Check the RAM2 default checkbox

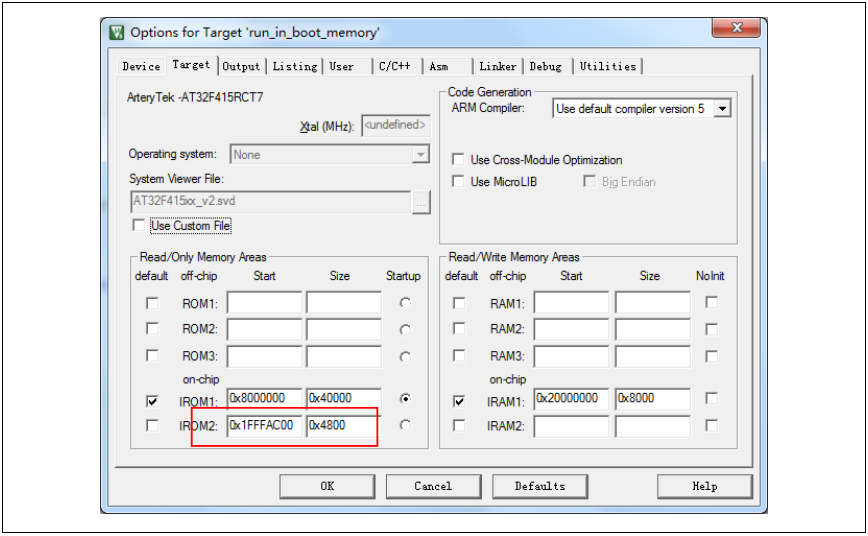(x=459, y=328)
